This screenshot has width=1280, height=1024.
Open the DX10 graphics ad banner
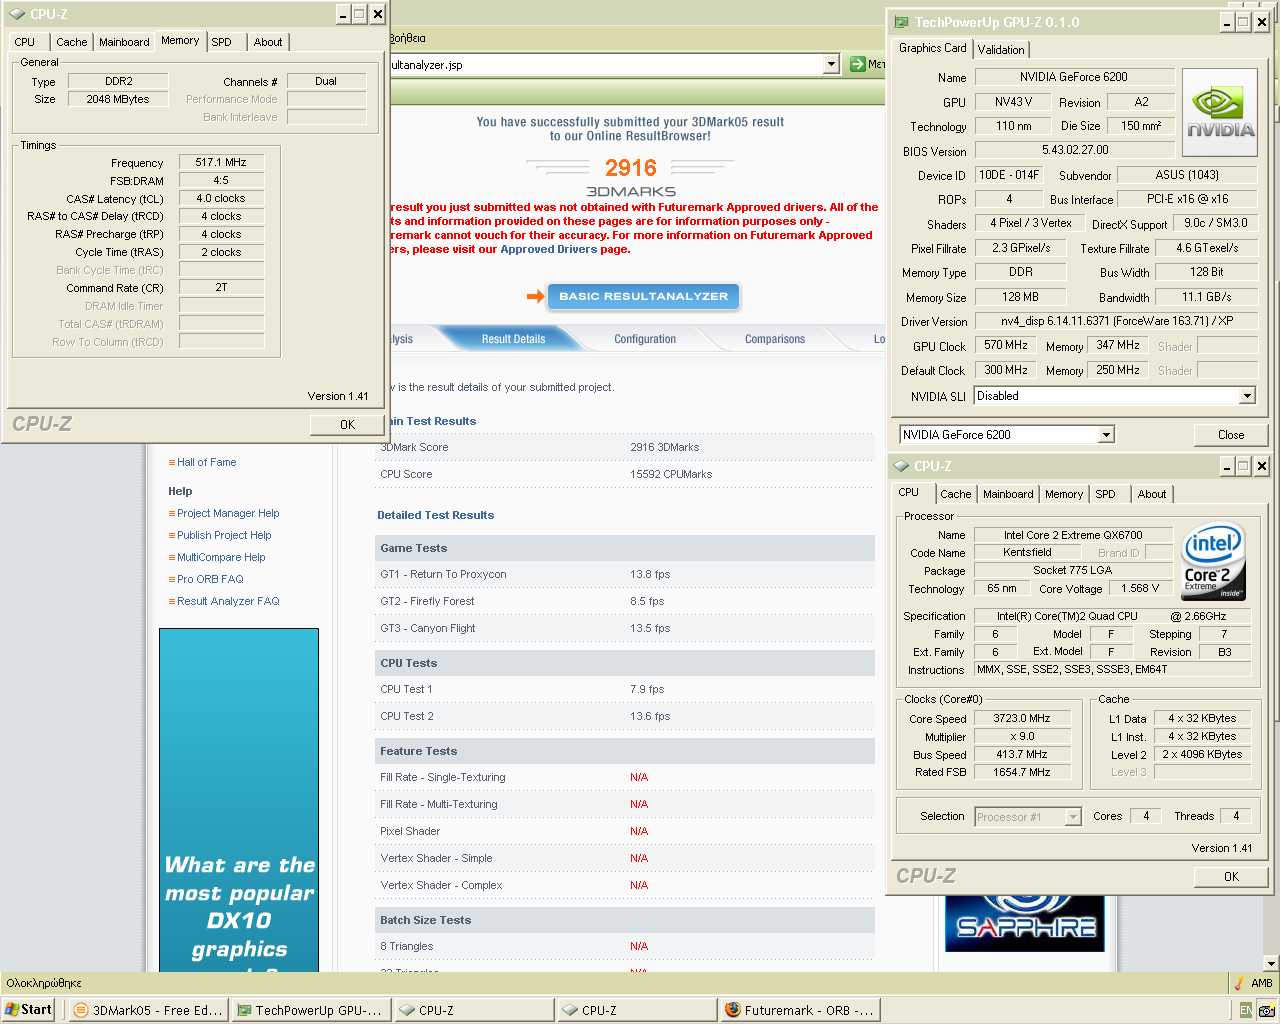click(x=239, y=800)
